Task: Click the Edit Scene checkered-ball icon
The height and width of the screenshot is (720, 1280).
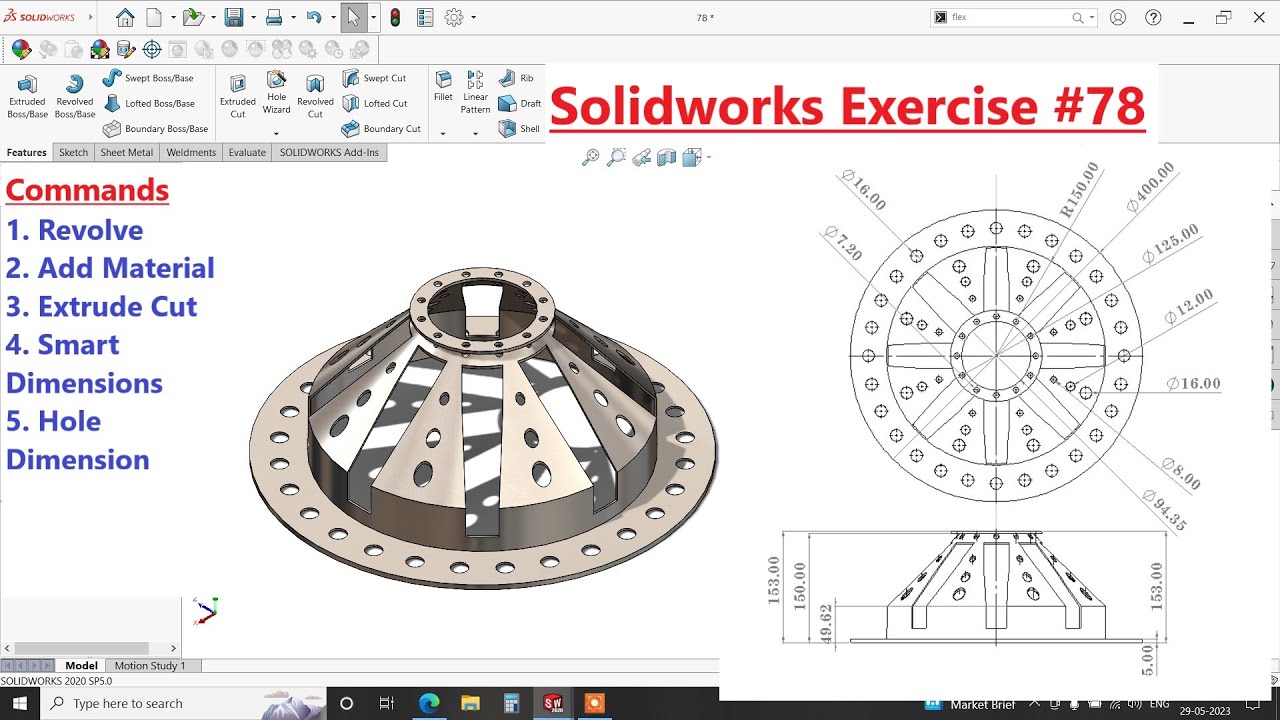Action: 100,49
